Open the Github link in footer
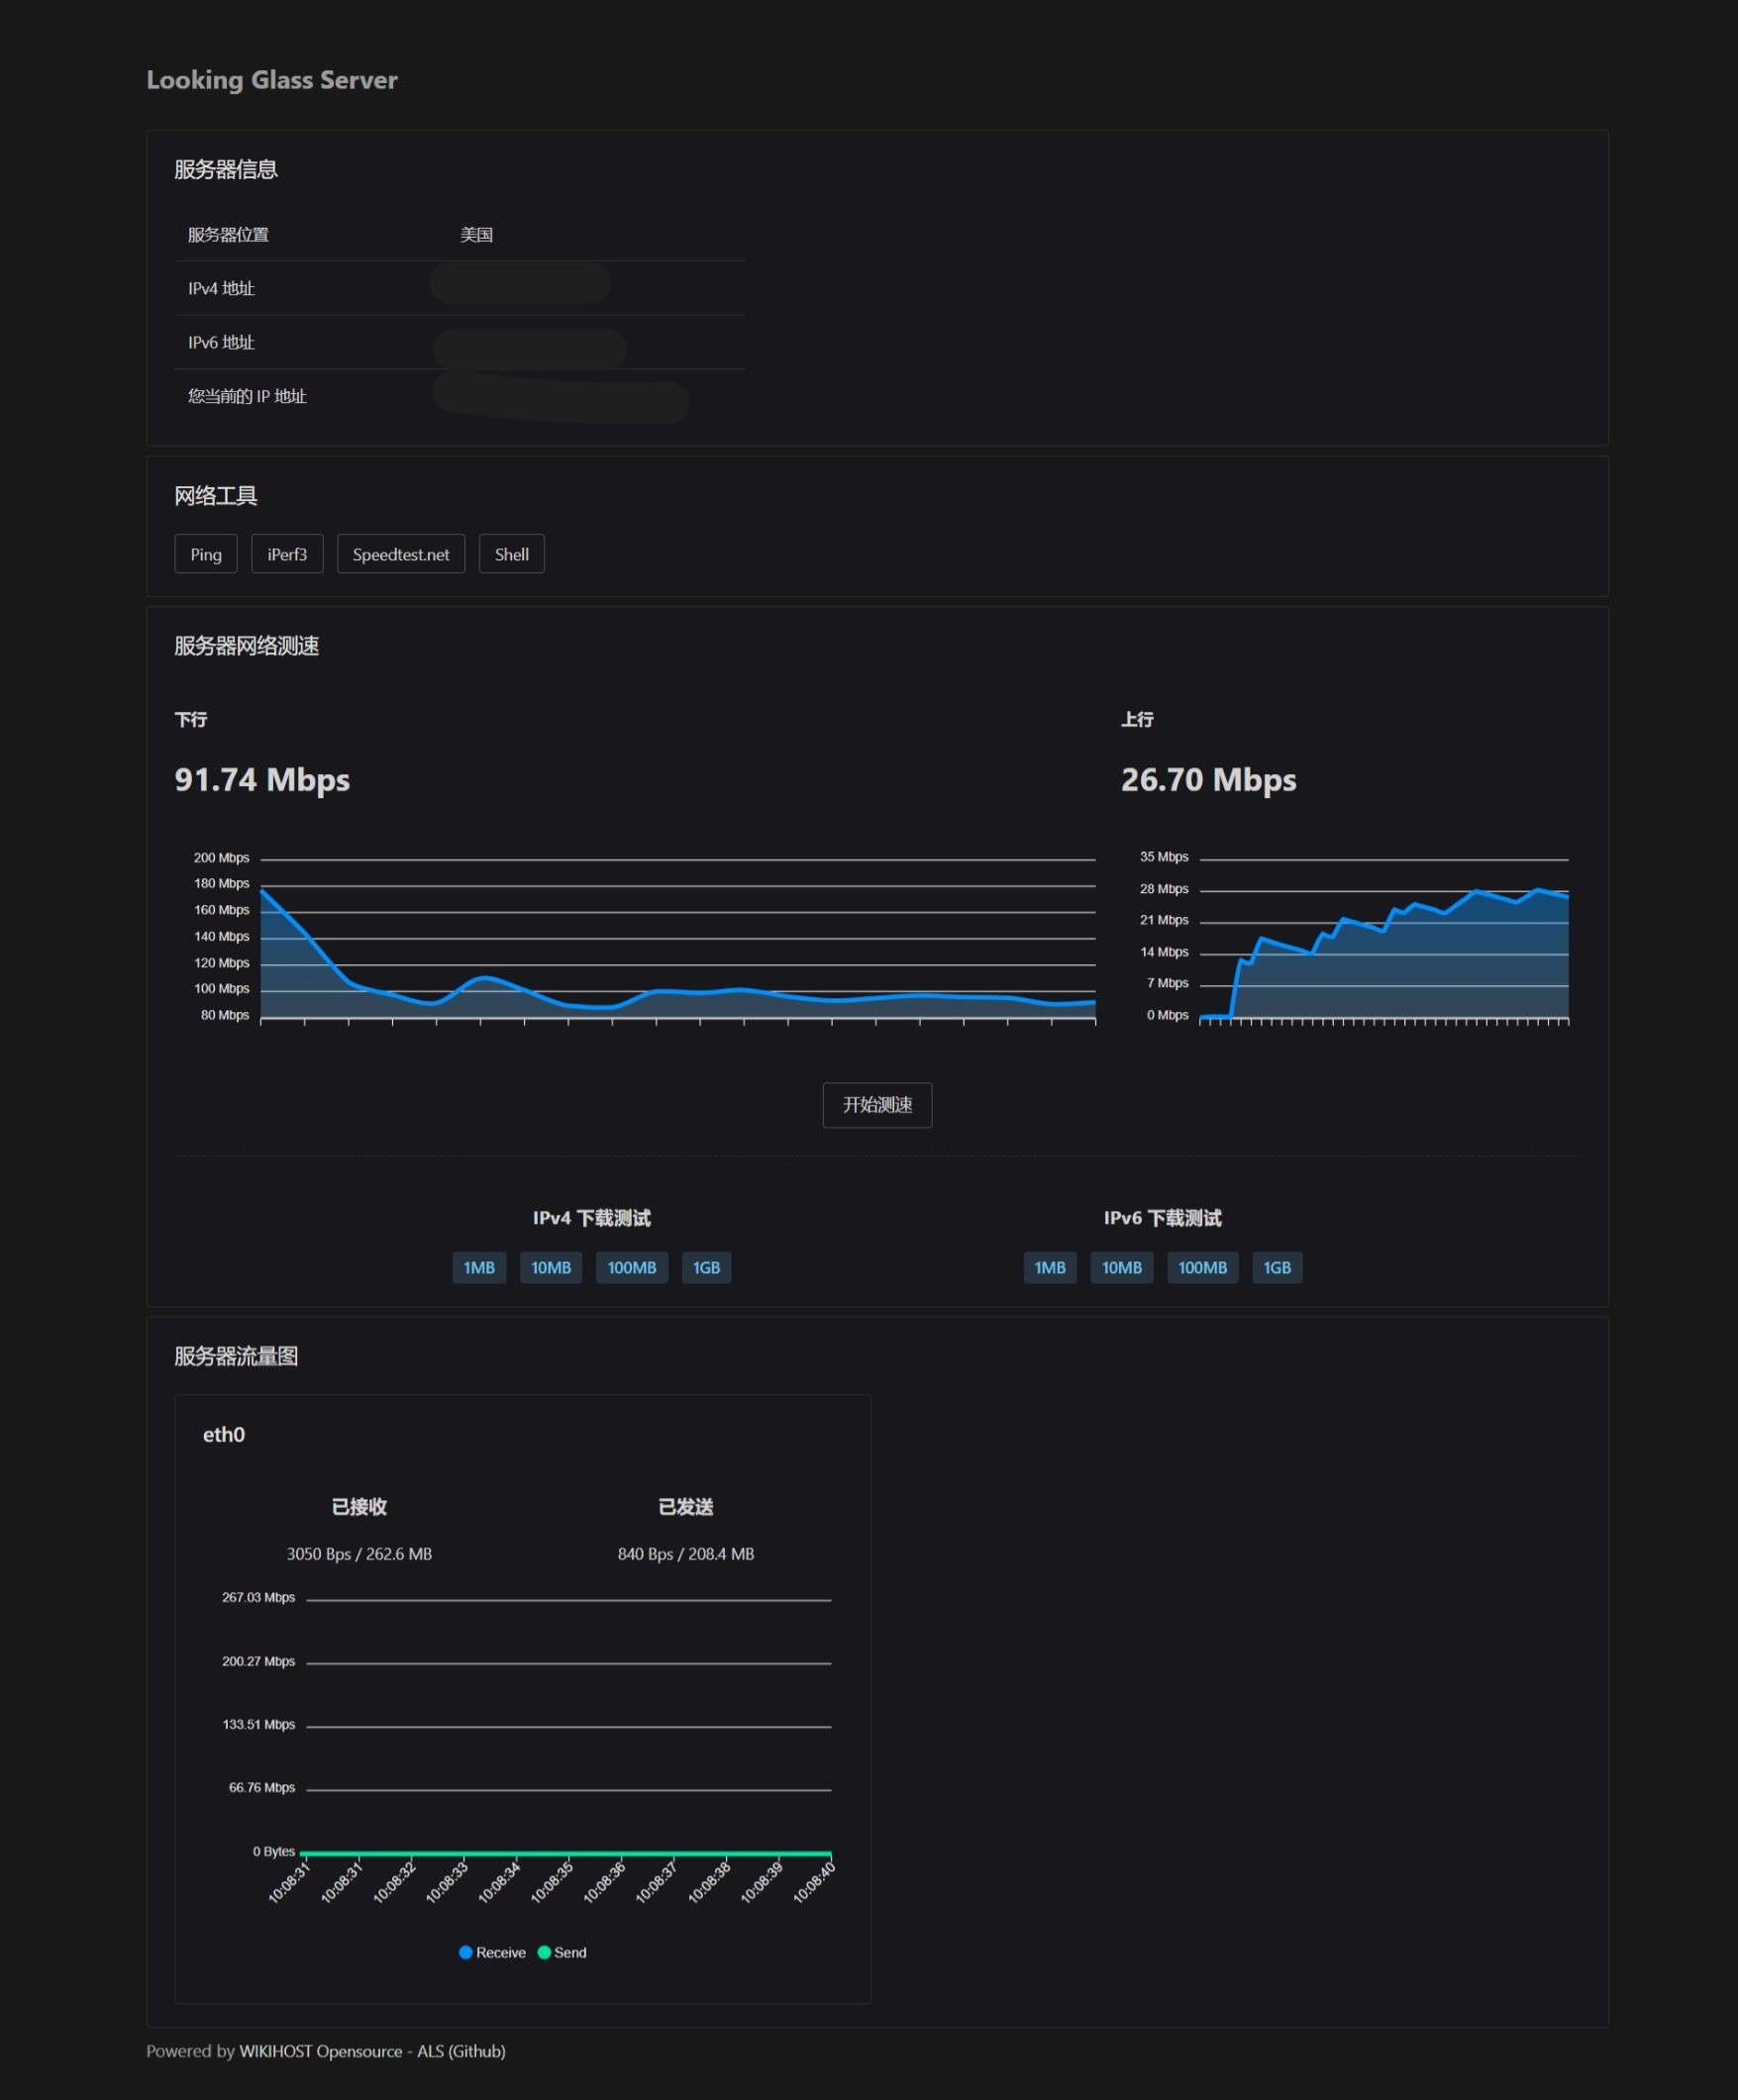The image size is (1738, 2100). pyautogui.click(x=477, y=2051)
